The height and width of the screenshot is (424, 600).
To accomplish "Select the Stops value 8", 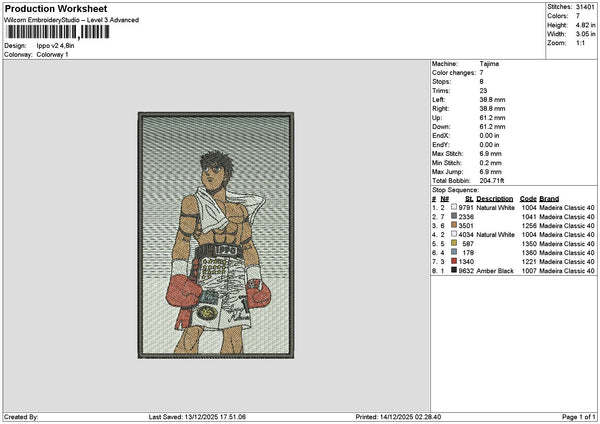I will click(x=481, y=82).
